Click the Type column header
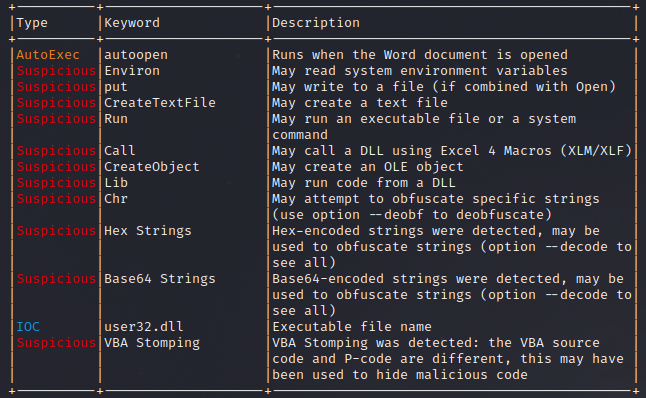The width and height of the screenshot is (646, 398). coord(32,23)
